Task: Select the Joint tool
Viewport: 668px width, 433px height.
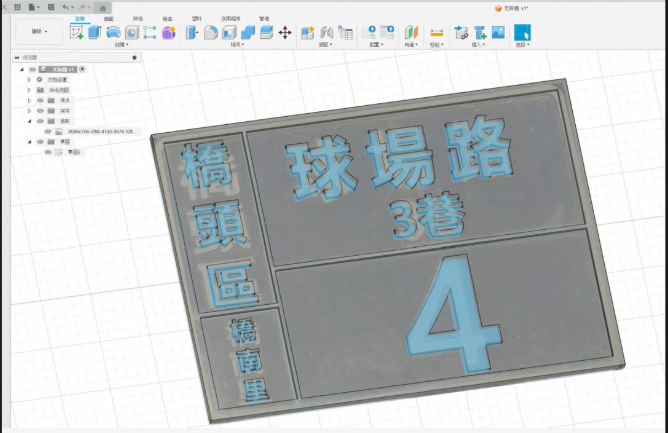Action: coord(327,32)
